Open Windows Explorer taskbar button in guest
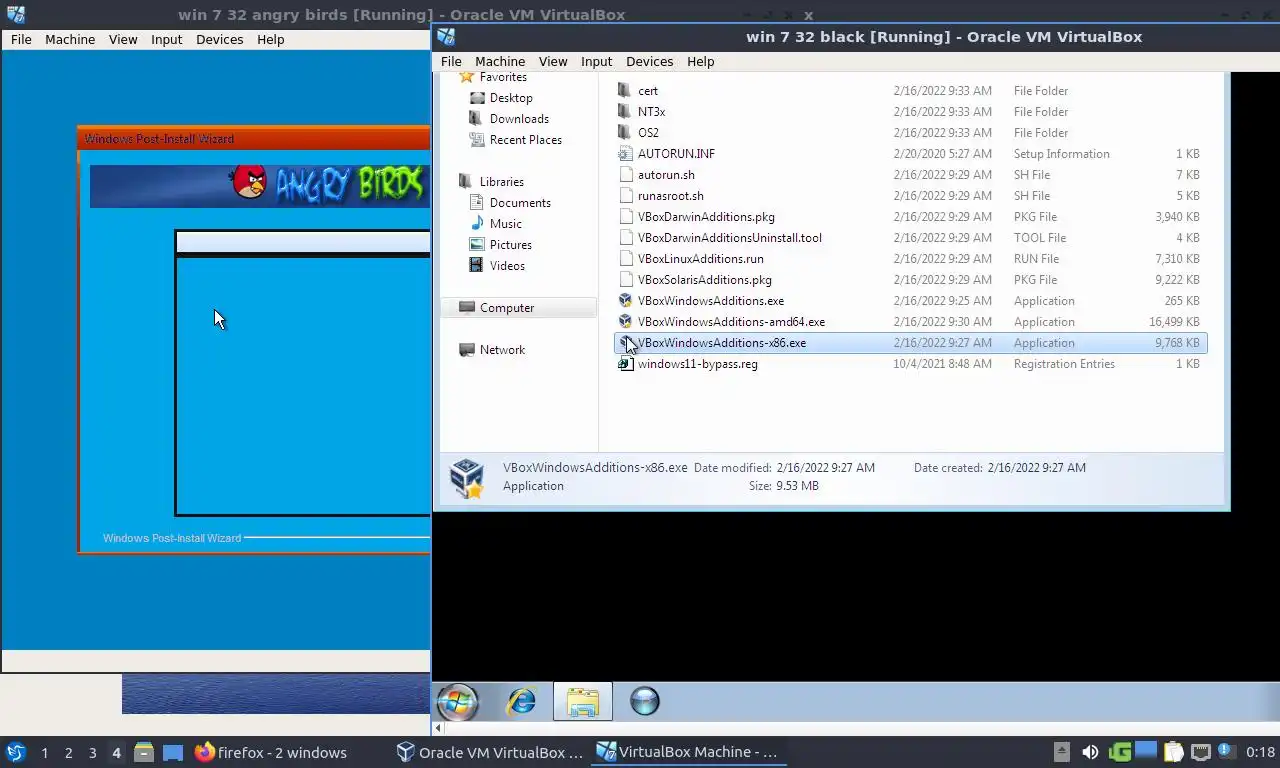The height and width of the screenshot is (768, 1280). 582,701
